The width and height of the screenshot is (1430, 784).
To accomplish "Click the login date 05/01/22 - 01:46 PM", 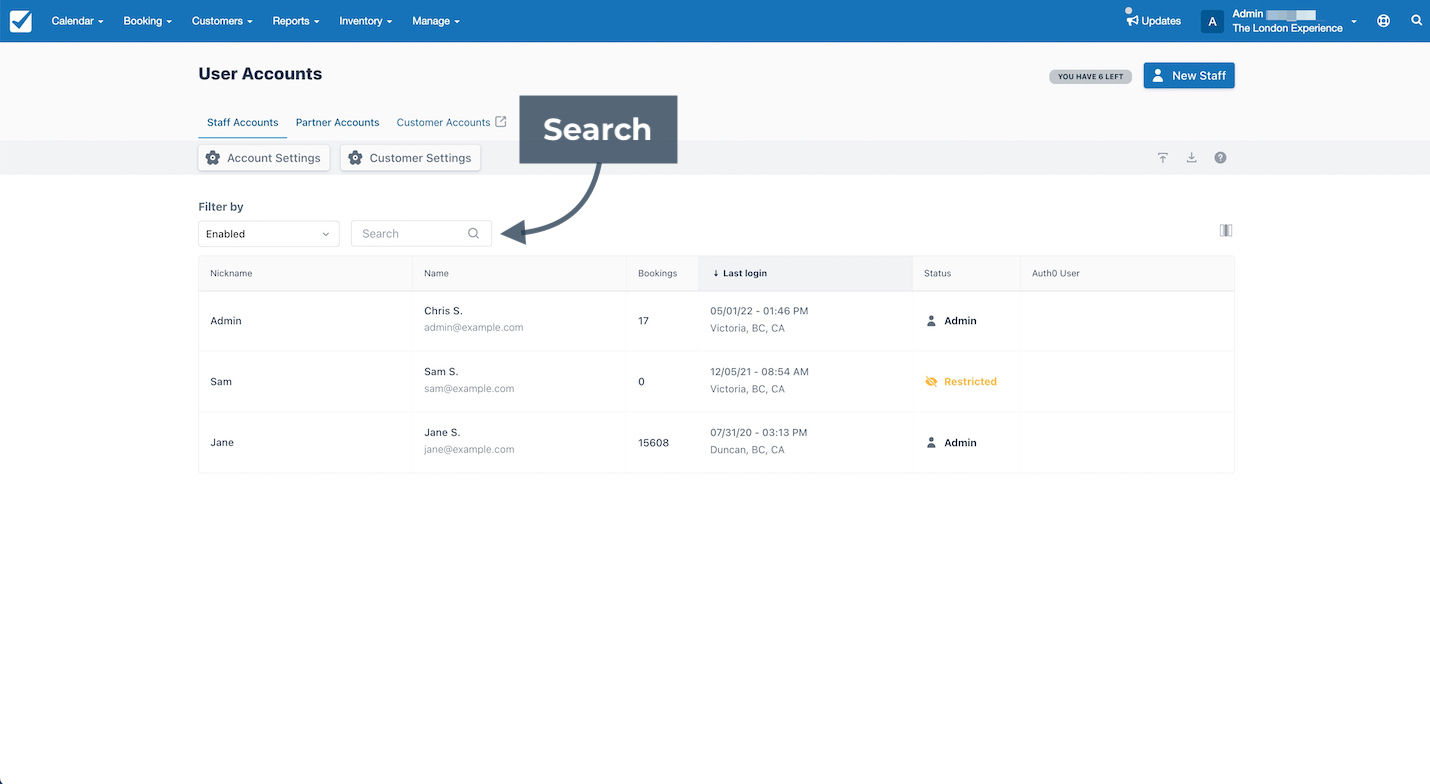I will pyautogui.click(x=759, y=311).
